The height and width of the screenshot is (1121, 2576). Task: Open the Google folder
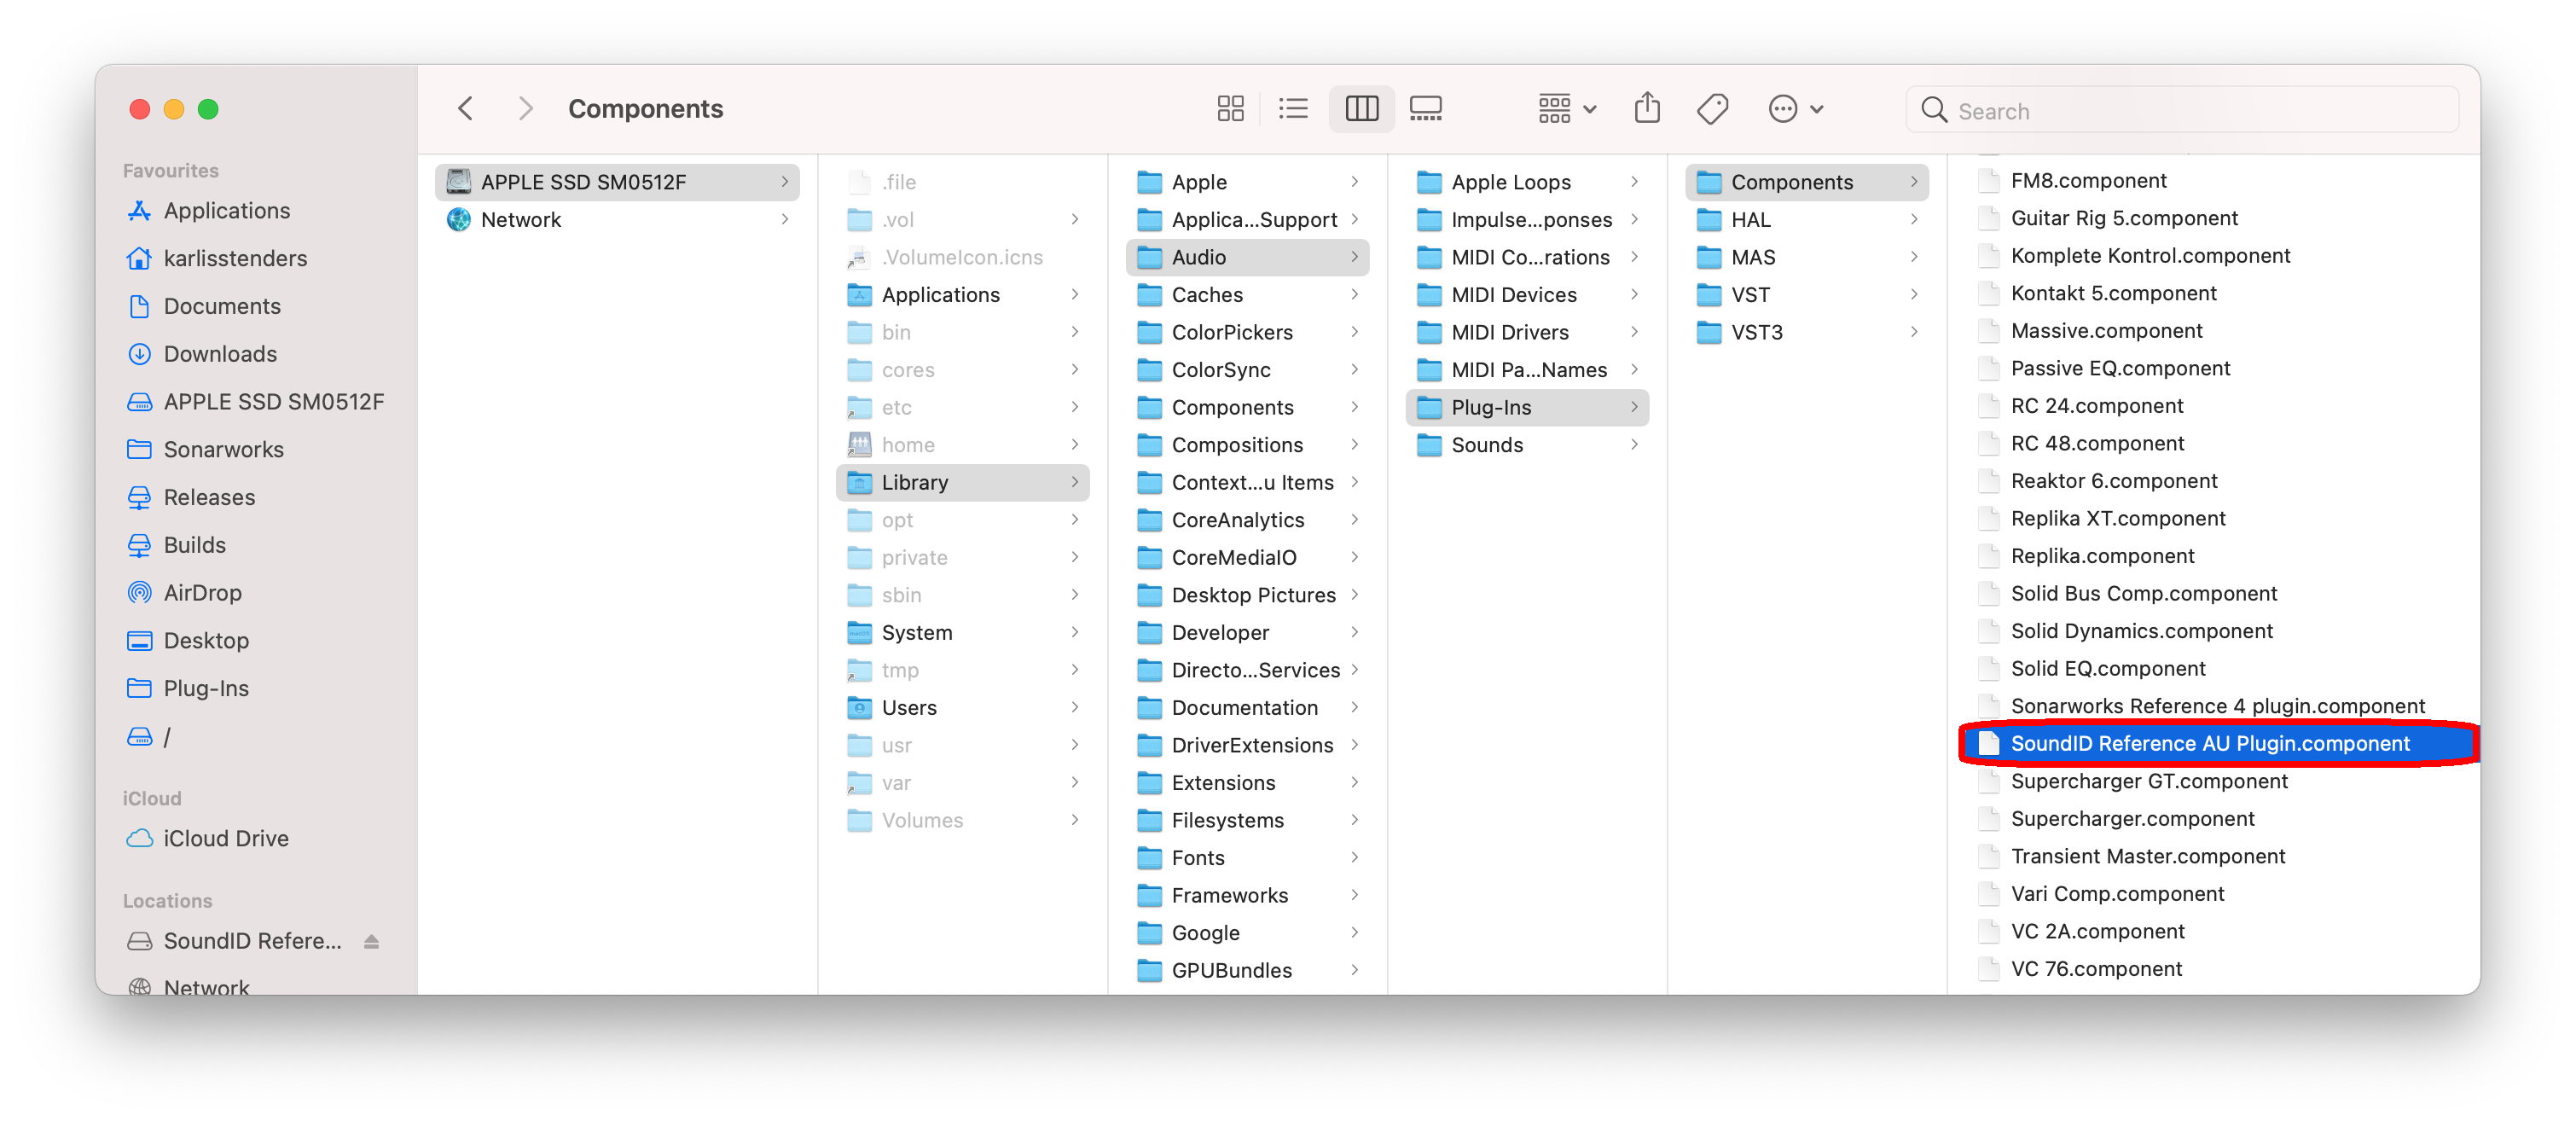click(x=1247, y=933)
